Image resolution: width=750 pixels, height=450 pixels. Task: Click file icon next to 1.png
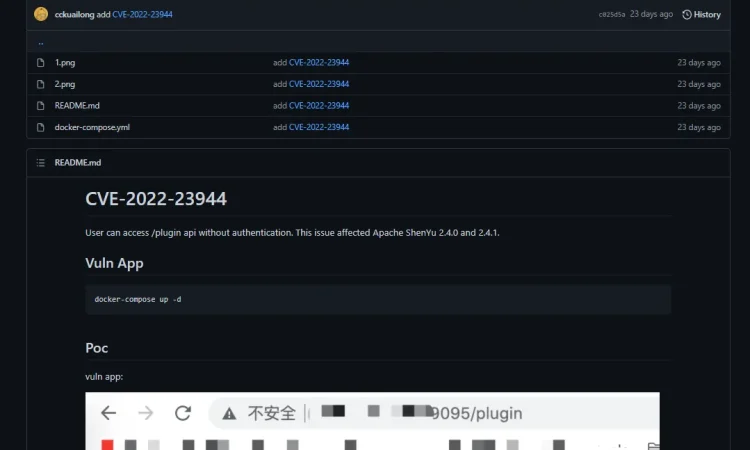(41, 63)
